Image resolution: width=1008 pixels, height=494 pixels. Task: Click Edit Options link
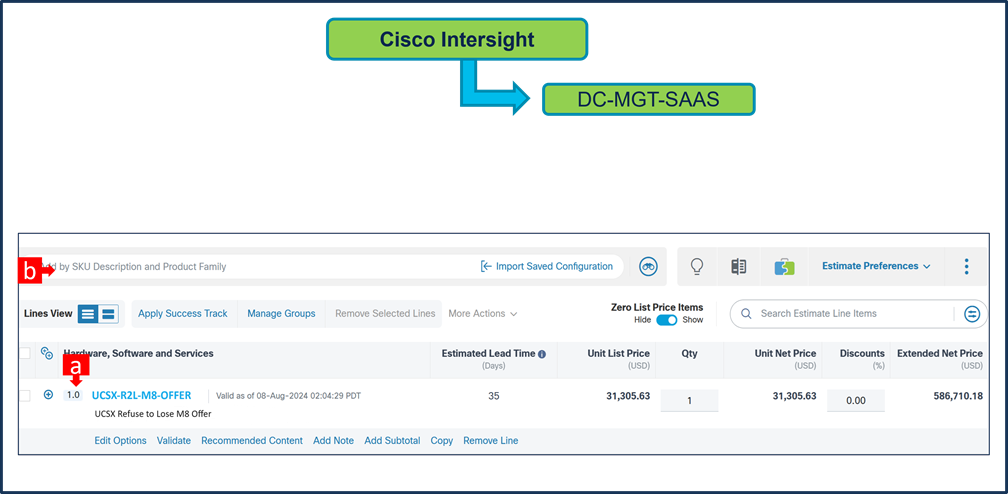point(120,441)
